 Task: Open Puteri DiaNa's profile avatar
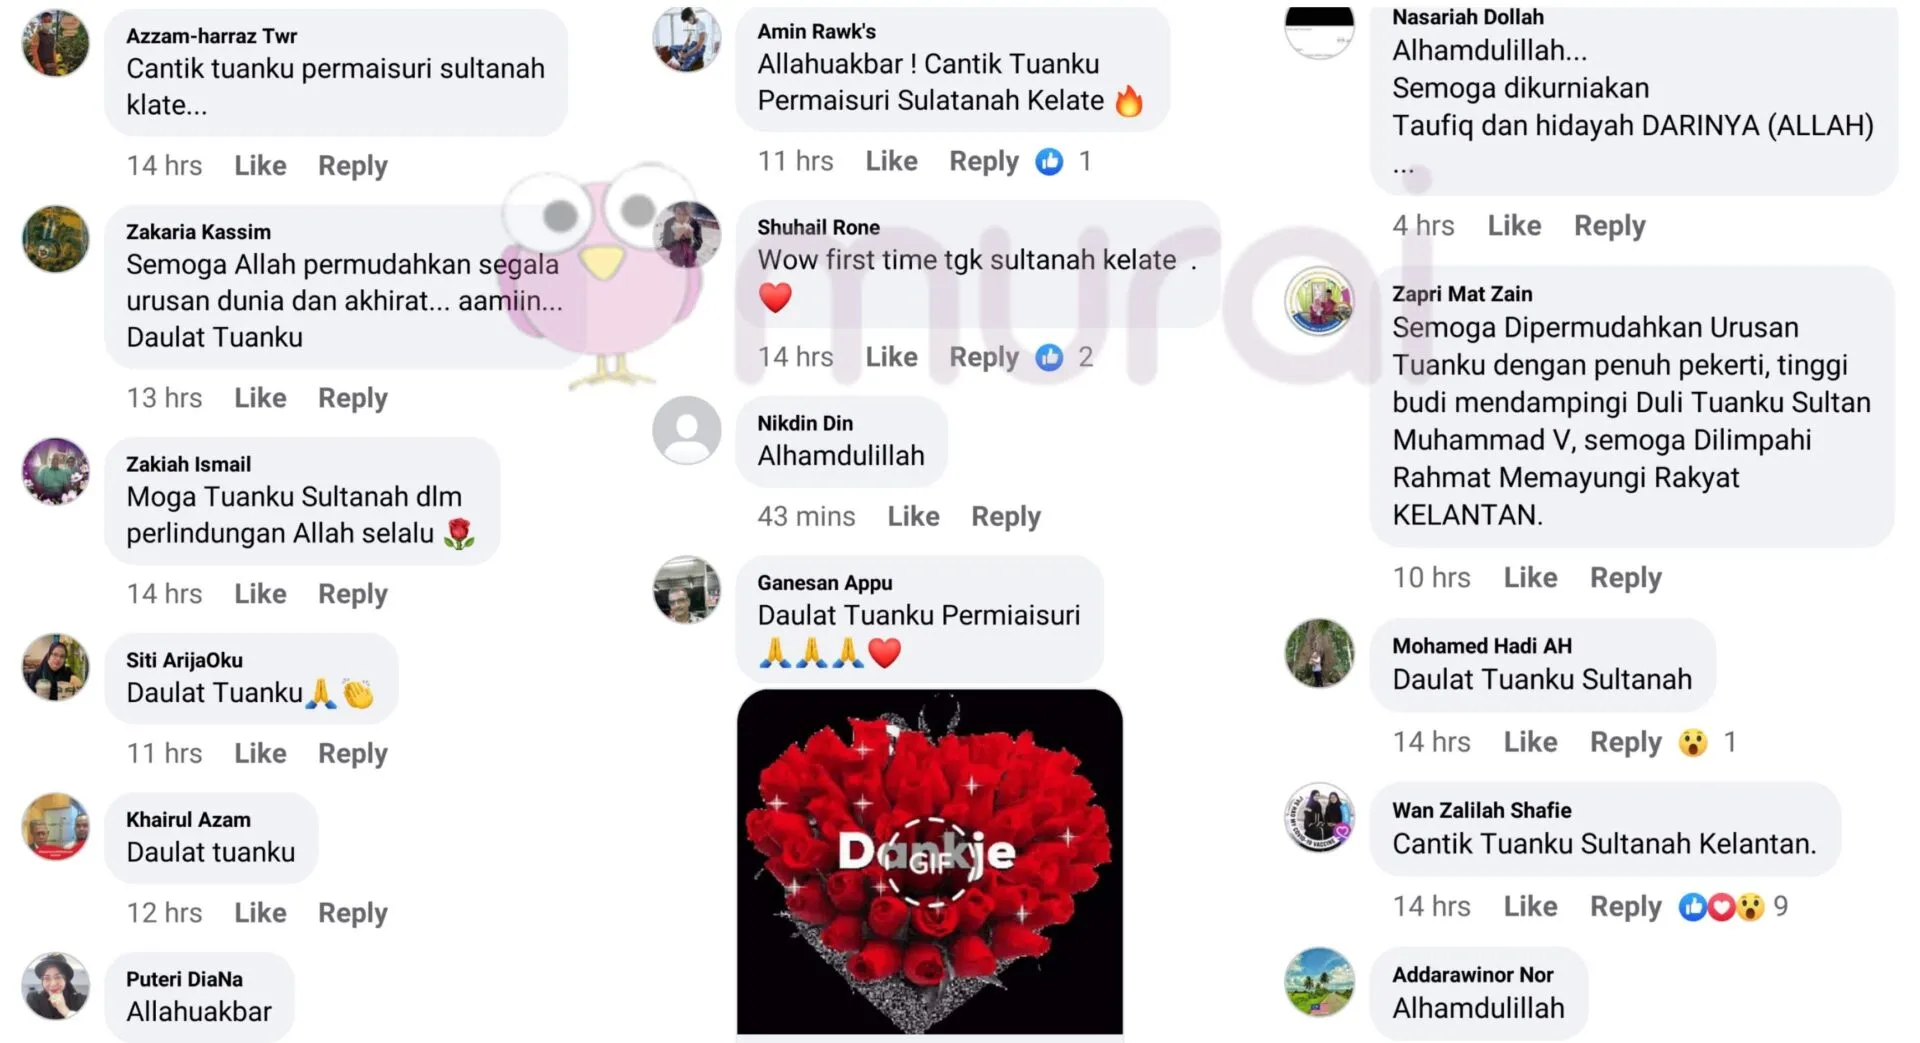click(x=56, y=986)
